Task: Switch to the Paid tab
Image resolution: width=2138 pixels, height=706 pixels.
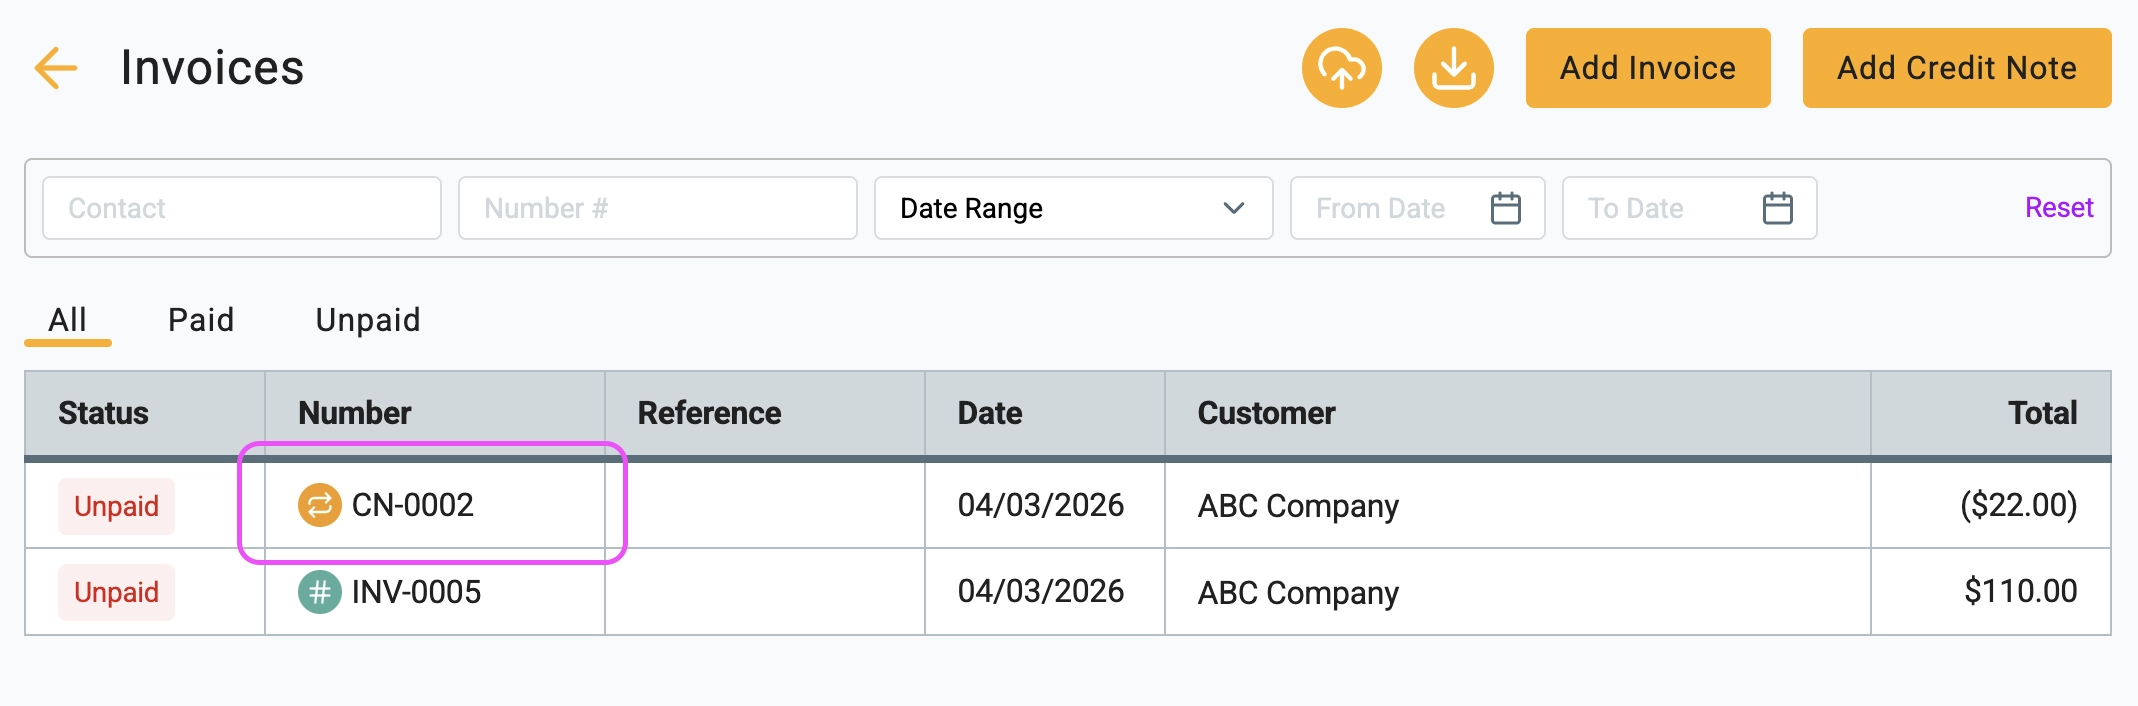Action: [x=201, y=320]
